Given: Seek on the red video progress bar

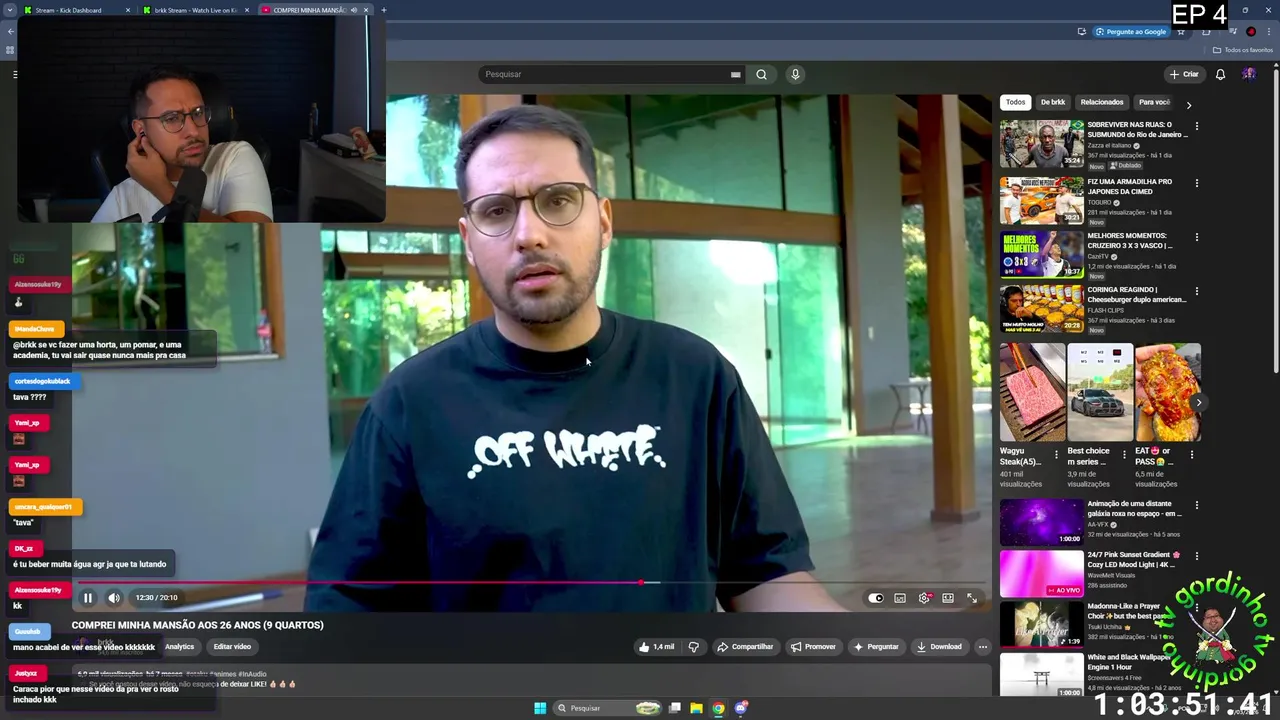Looking at the screenshot, I should (530, 582).
